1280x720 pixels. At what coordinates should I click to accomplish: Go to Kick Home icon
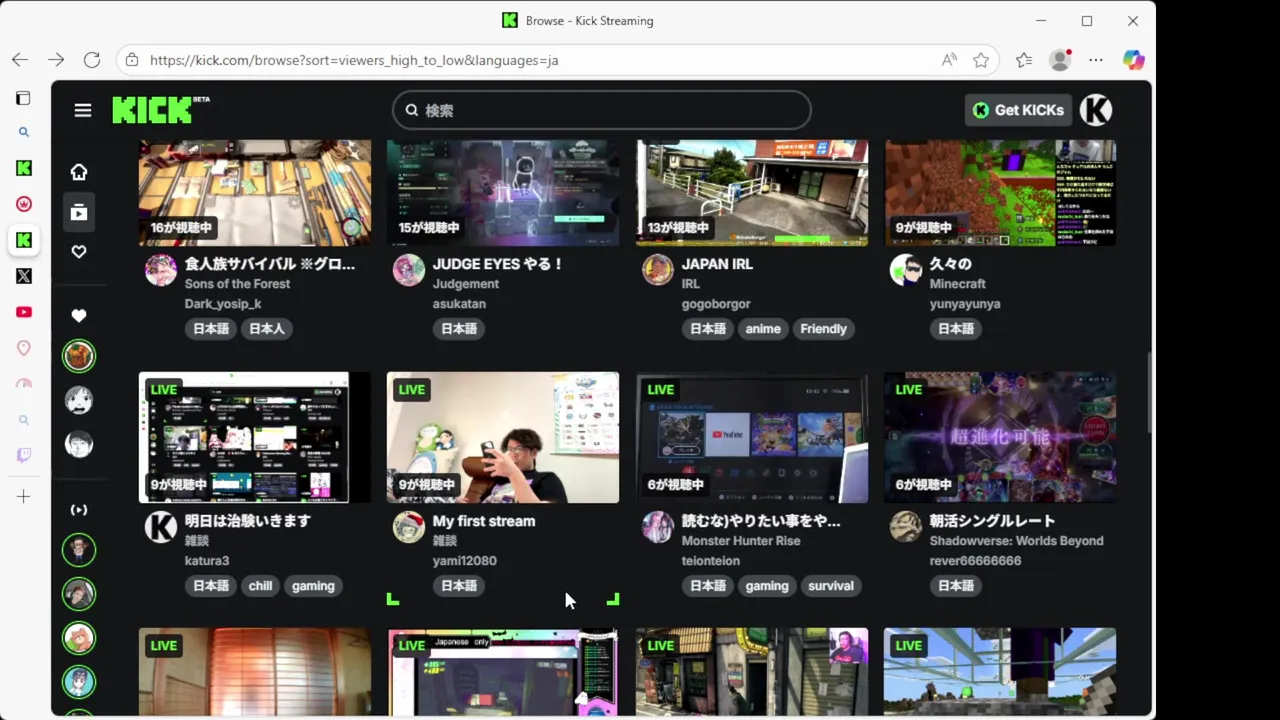(79, 172)
